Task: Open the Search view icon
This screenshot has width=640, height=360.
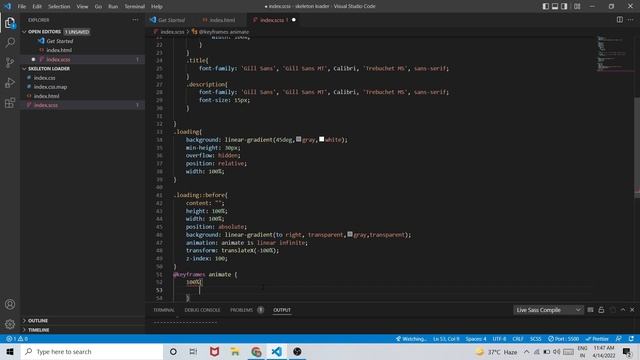Action: (x=10, y=42)
